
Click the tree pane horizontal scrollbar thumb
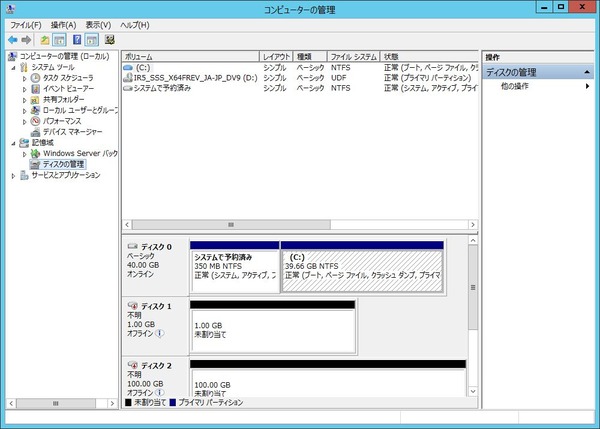[x=56, y=403]
